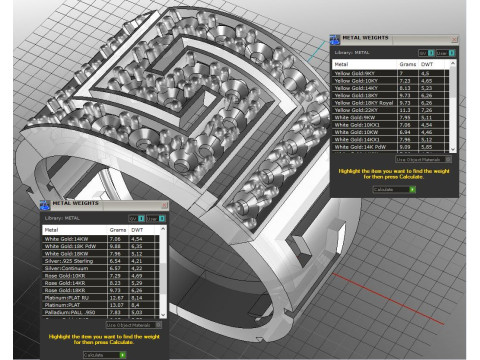
Task: Click the scroll-up arrow in the lower-left metal list
Action: tap(163, 229)
